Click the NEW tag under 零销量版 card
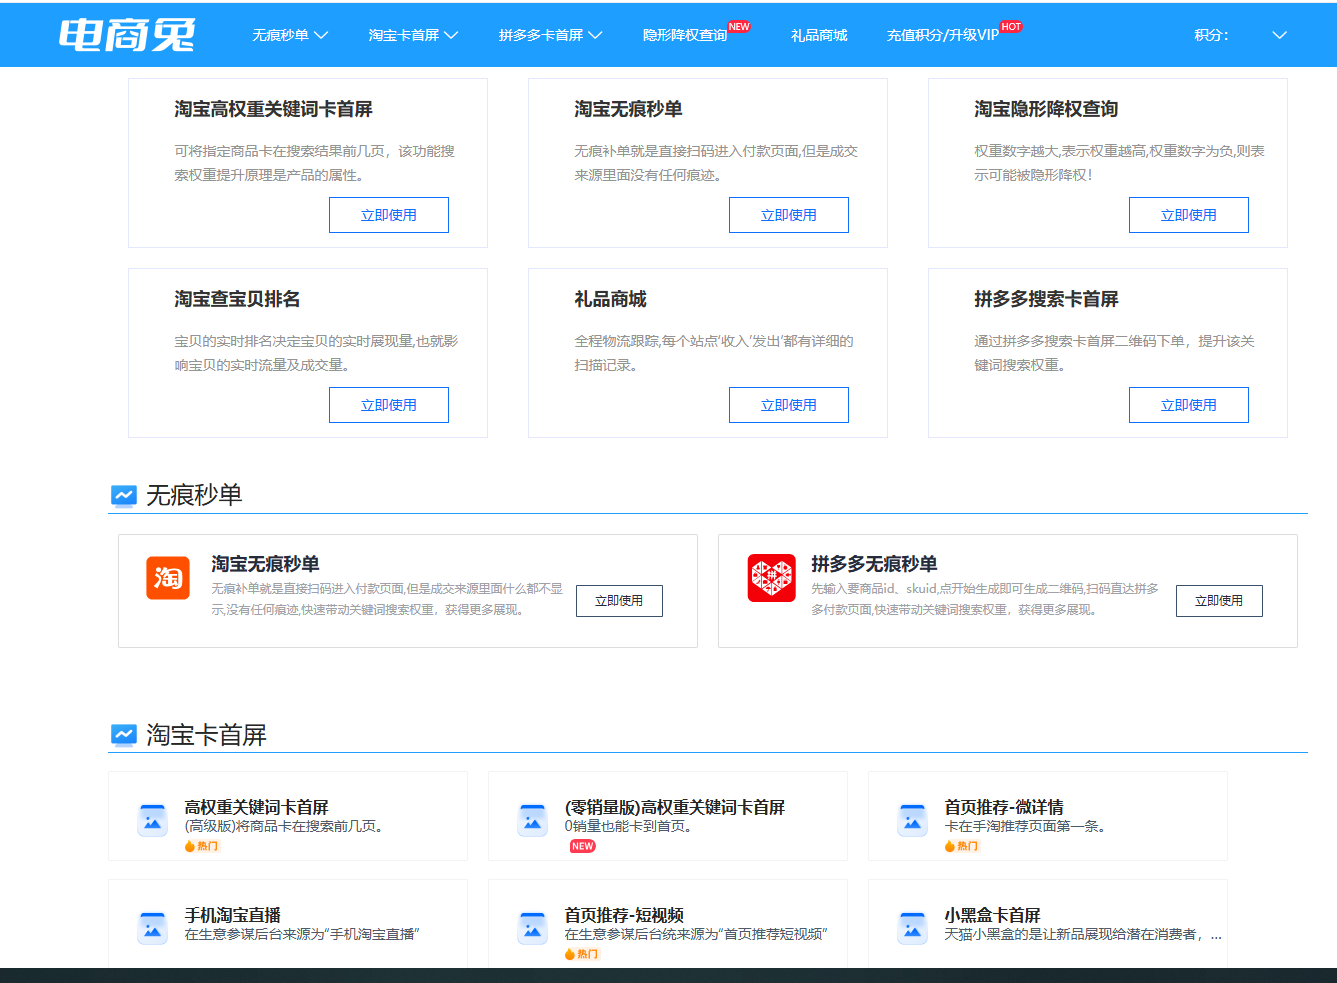The image size is (1337, 983). (583, 846)
